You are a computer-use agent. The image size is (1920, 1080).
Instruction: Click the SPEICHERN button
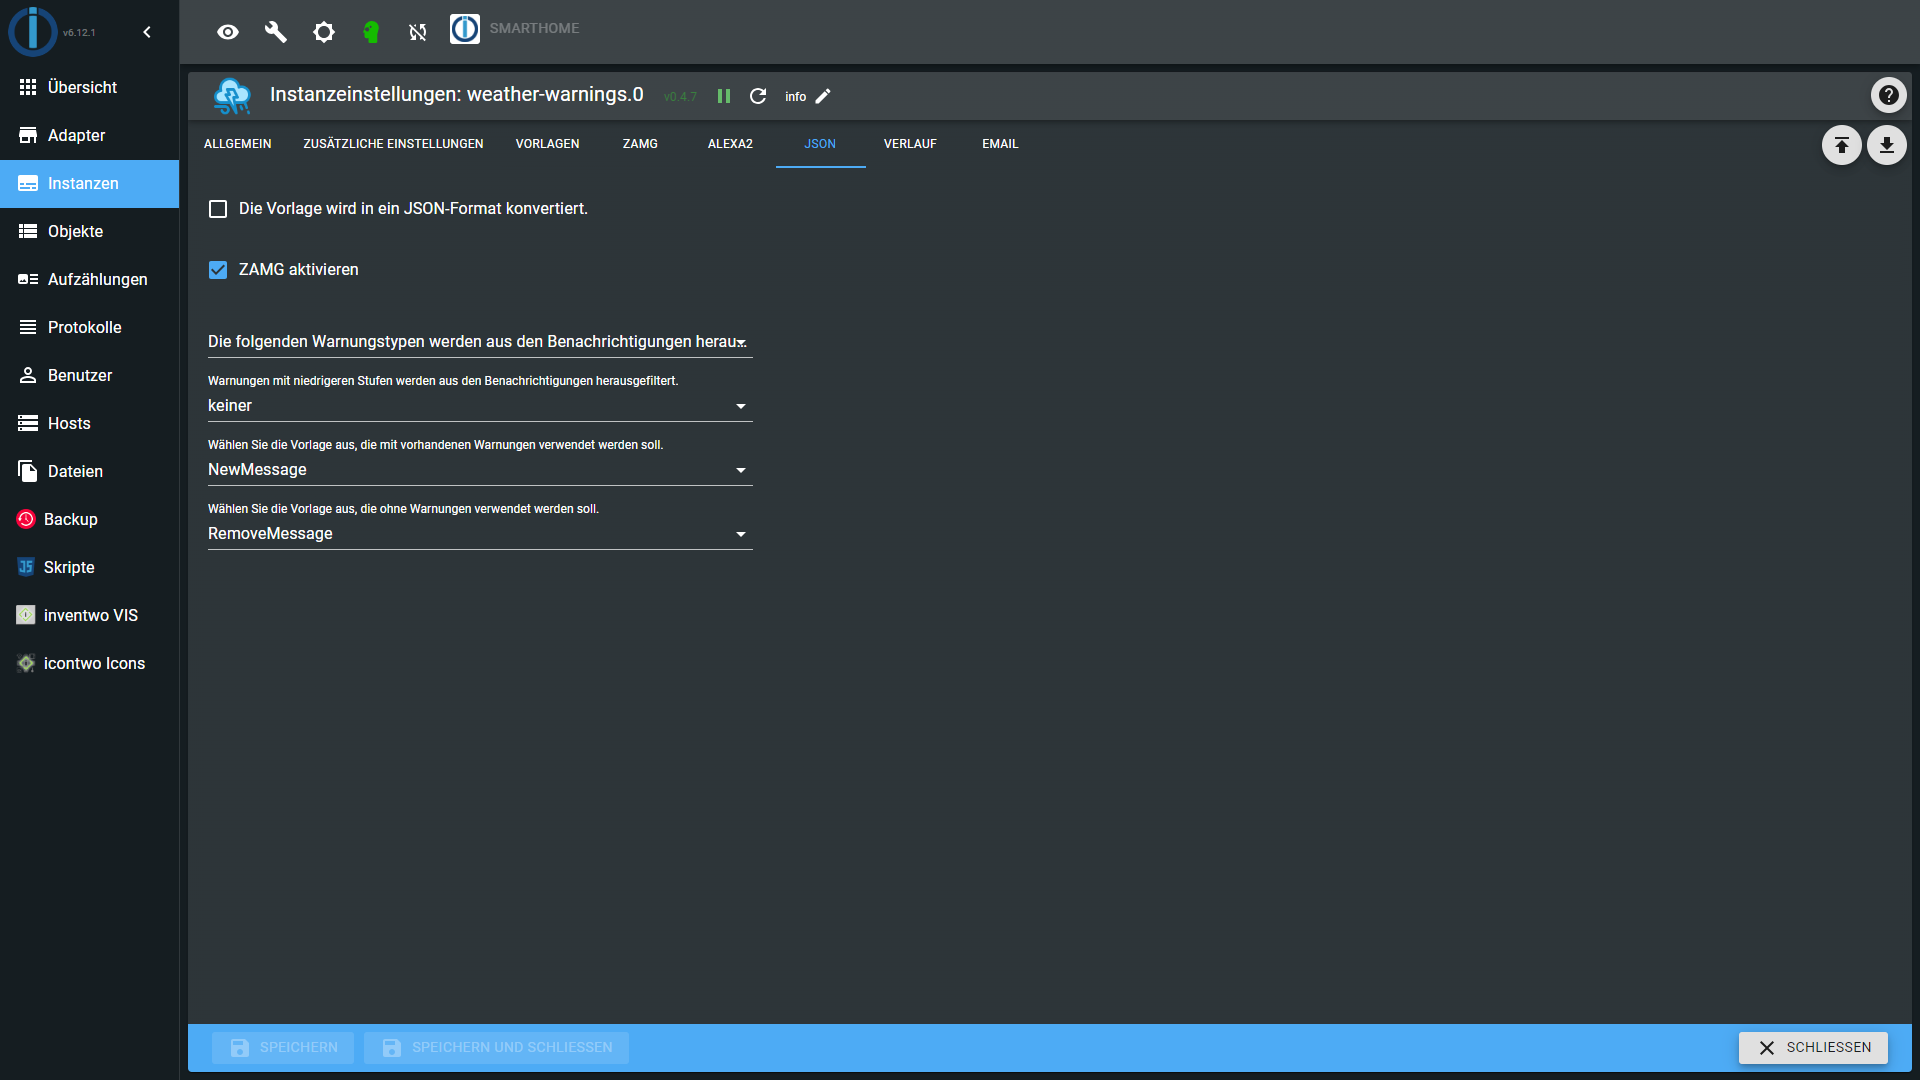click(x=283, y=1047)
